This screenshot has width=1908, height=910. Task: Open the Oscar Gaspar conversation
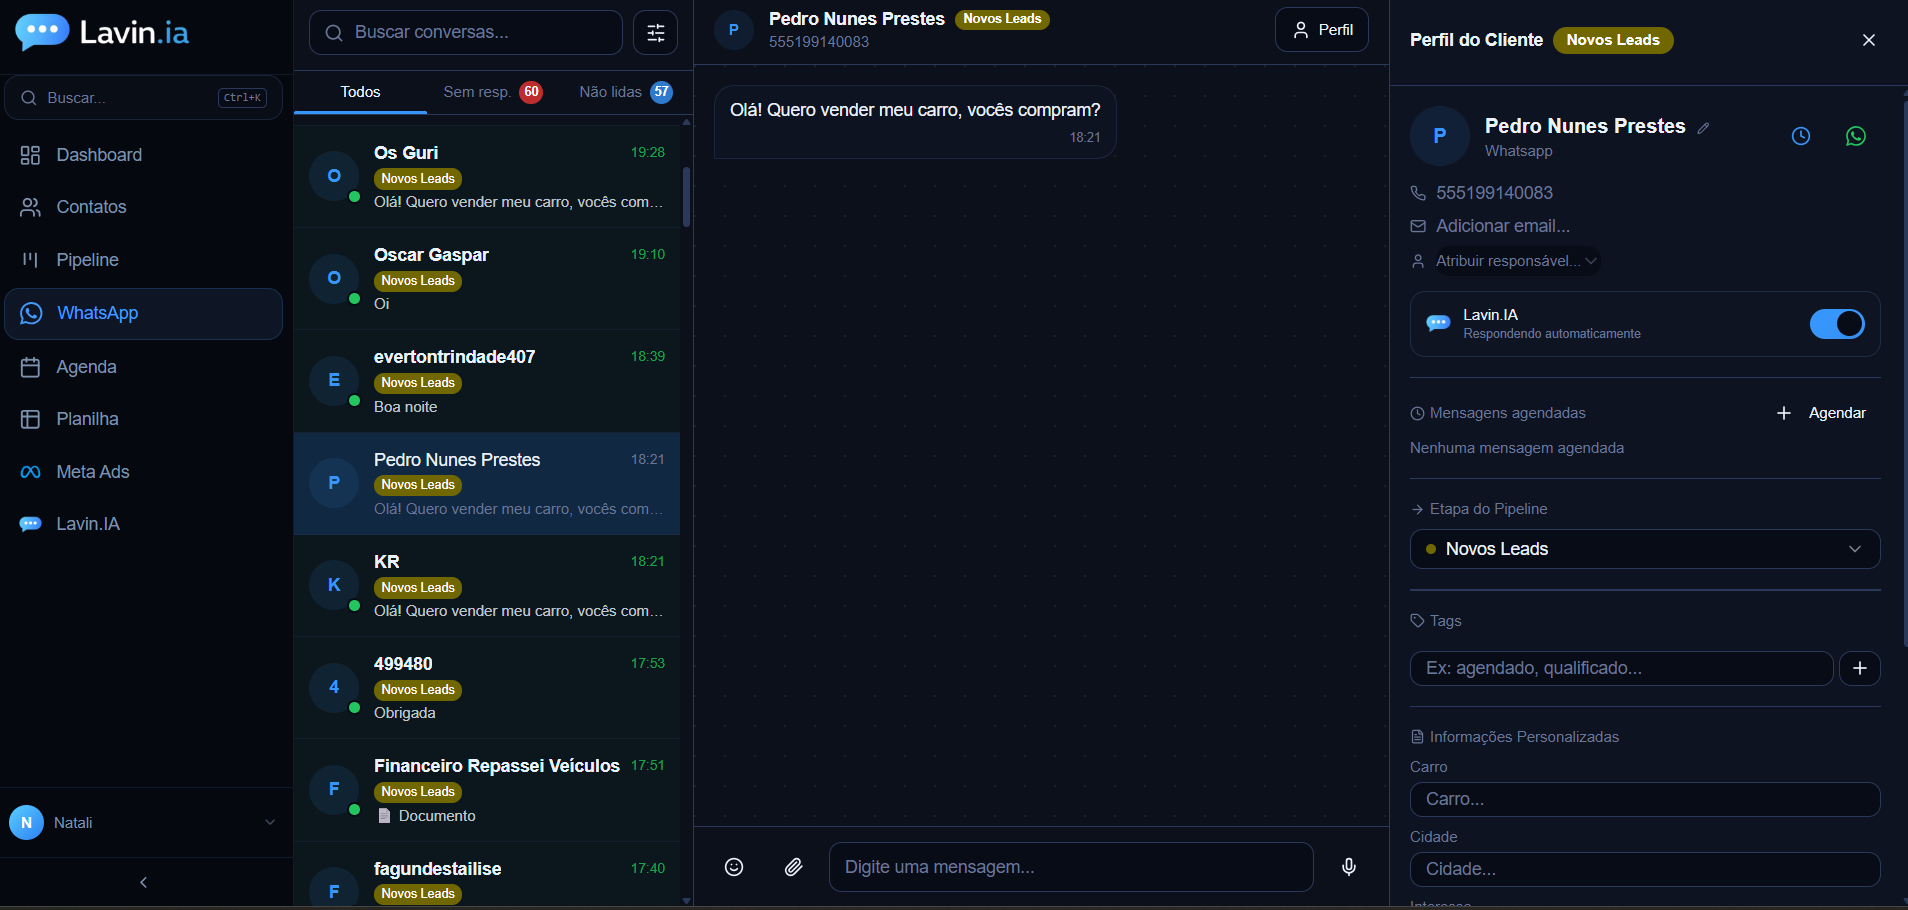tap(487, 279)
